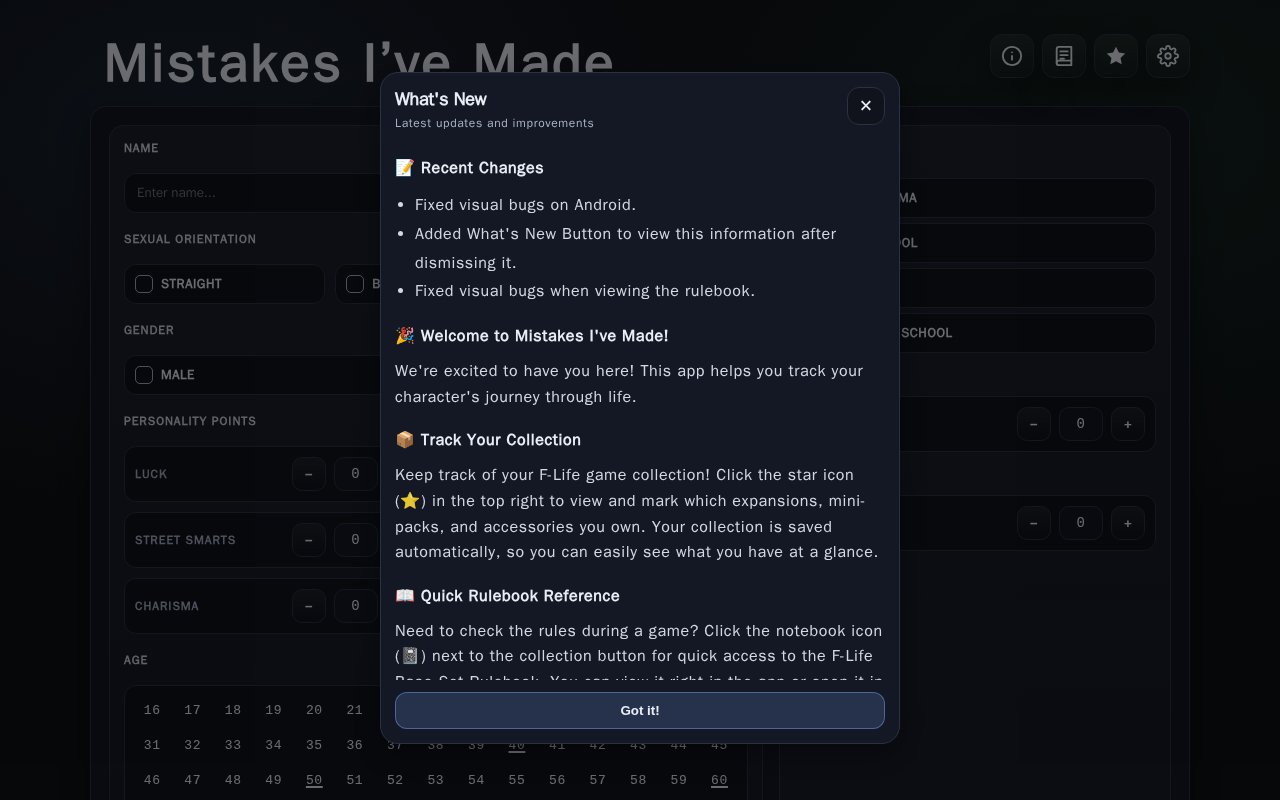Click the Enter name input field
Screen dimensions: 1280x800
point(250,193)
